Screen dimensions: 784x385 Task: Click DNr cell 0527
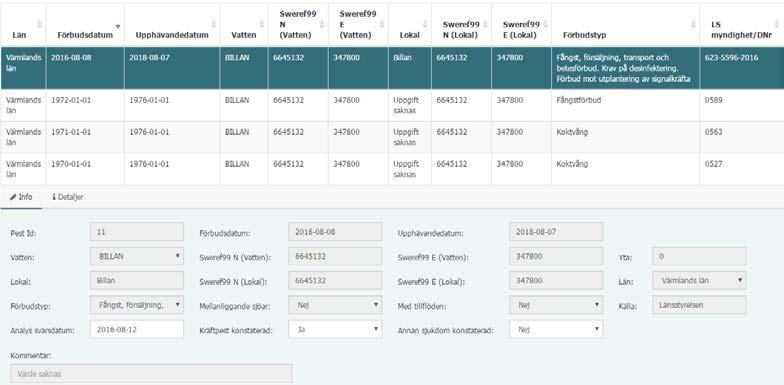(x=742, y=169)
